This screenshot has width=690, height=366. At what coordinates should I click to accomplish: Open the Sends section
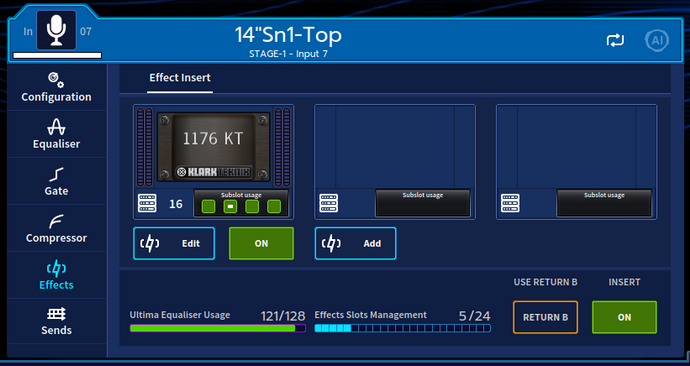[x=56, y=321]
